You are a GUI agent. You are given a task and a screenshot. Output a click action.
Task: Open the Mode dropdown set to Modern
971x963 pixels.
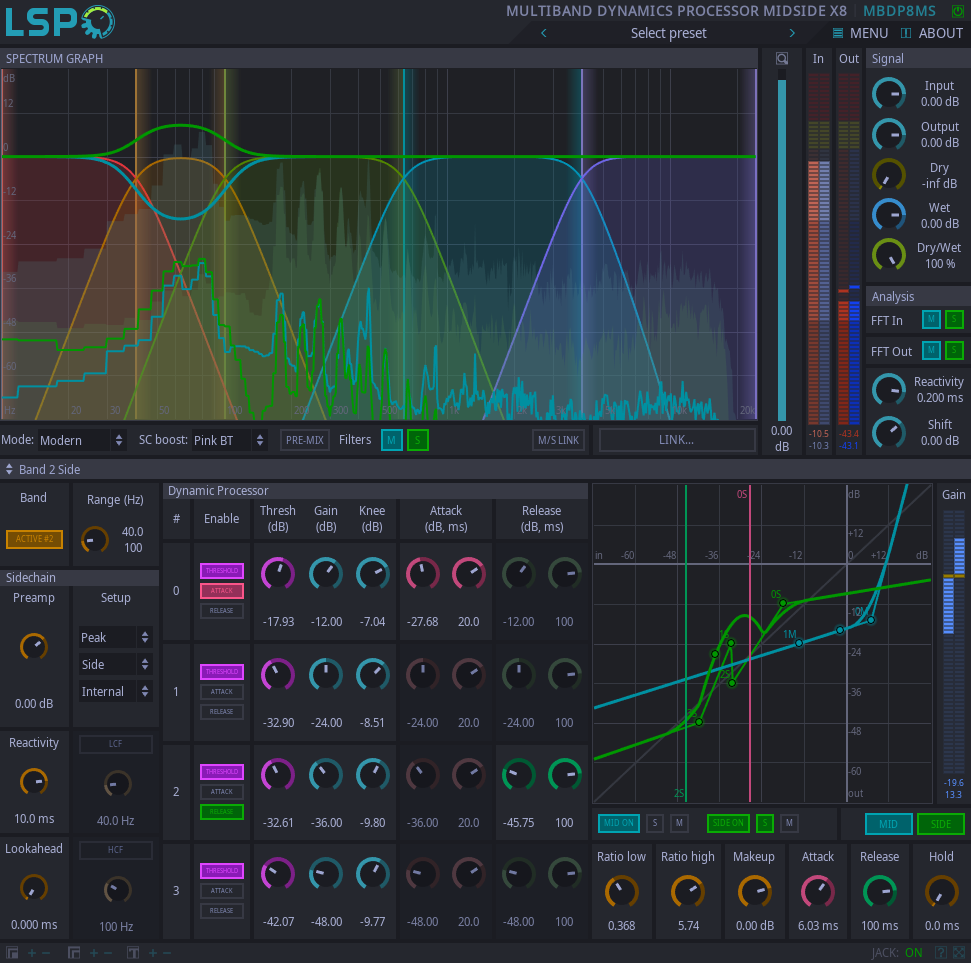(82, 440)
